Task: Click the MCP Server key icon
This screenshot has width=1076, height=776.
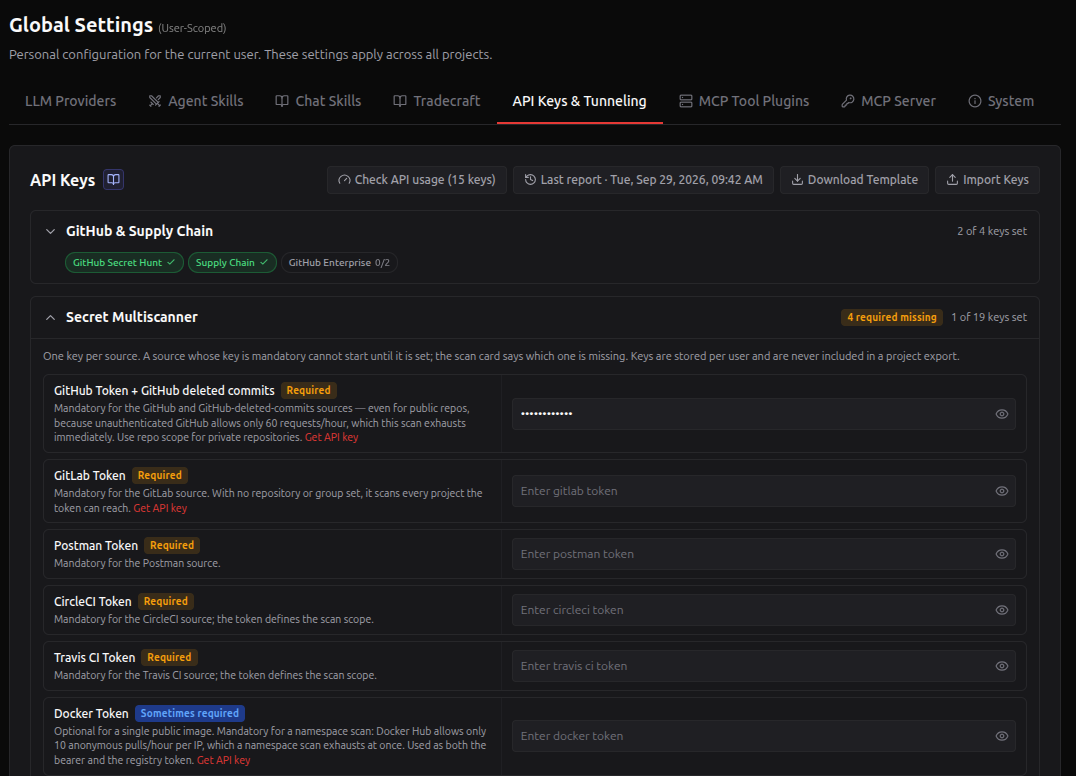Action: click(x=848, y=101)
